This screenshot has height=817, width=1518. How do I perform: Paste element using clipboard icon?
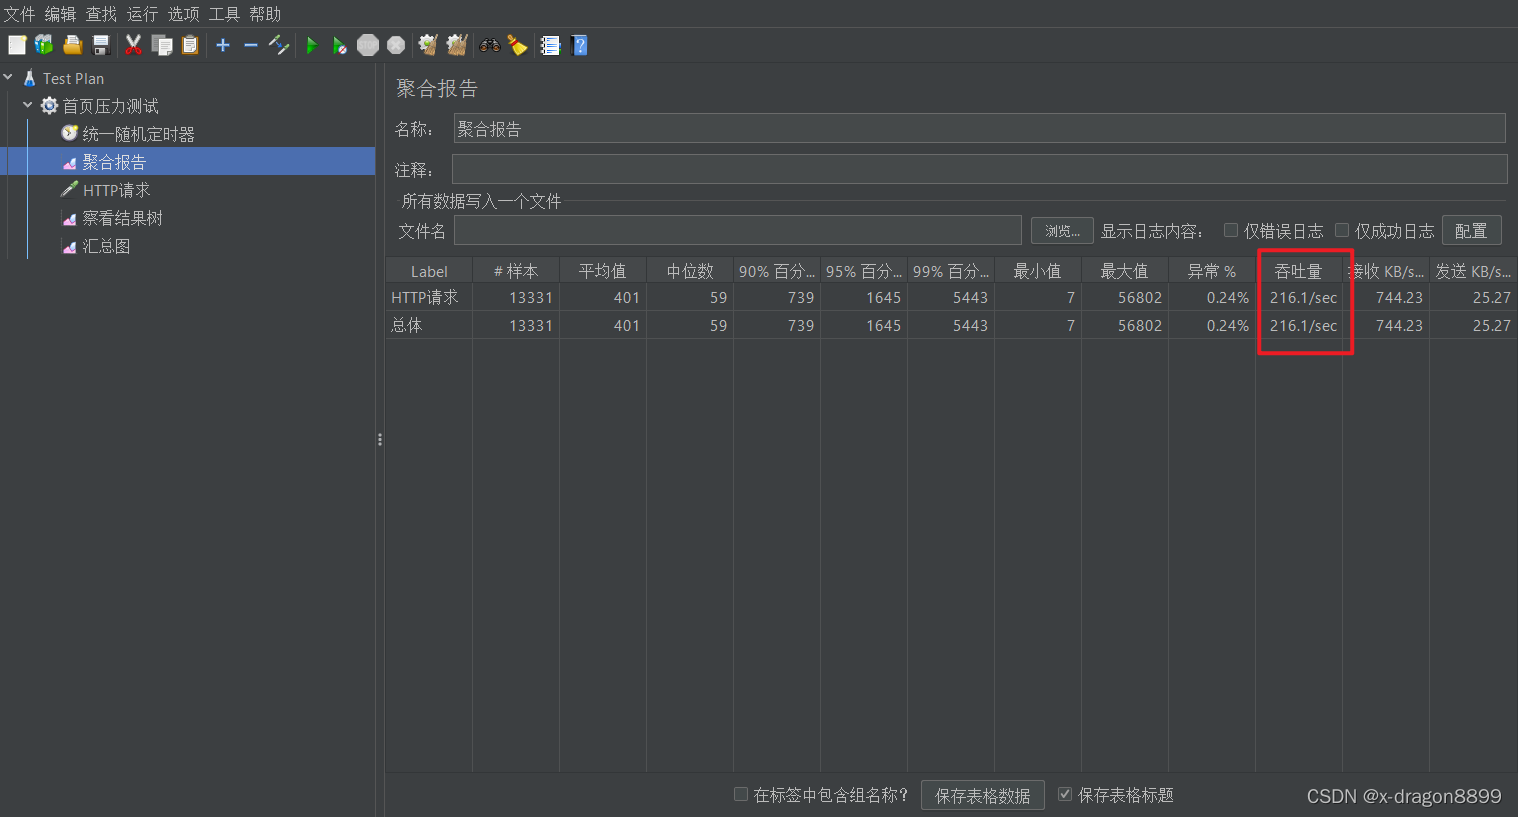pos(190,45)
